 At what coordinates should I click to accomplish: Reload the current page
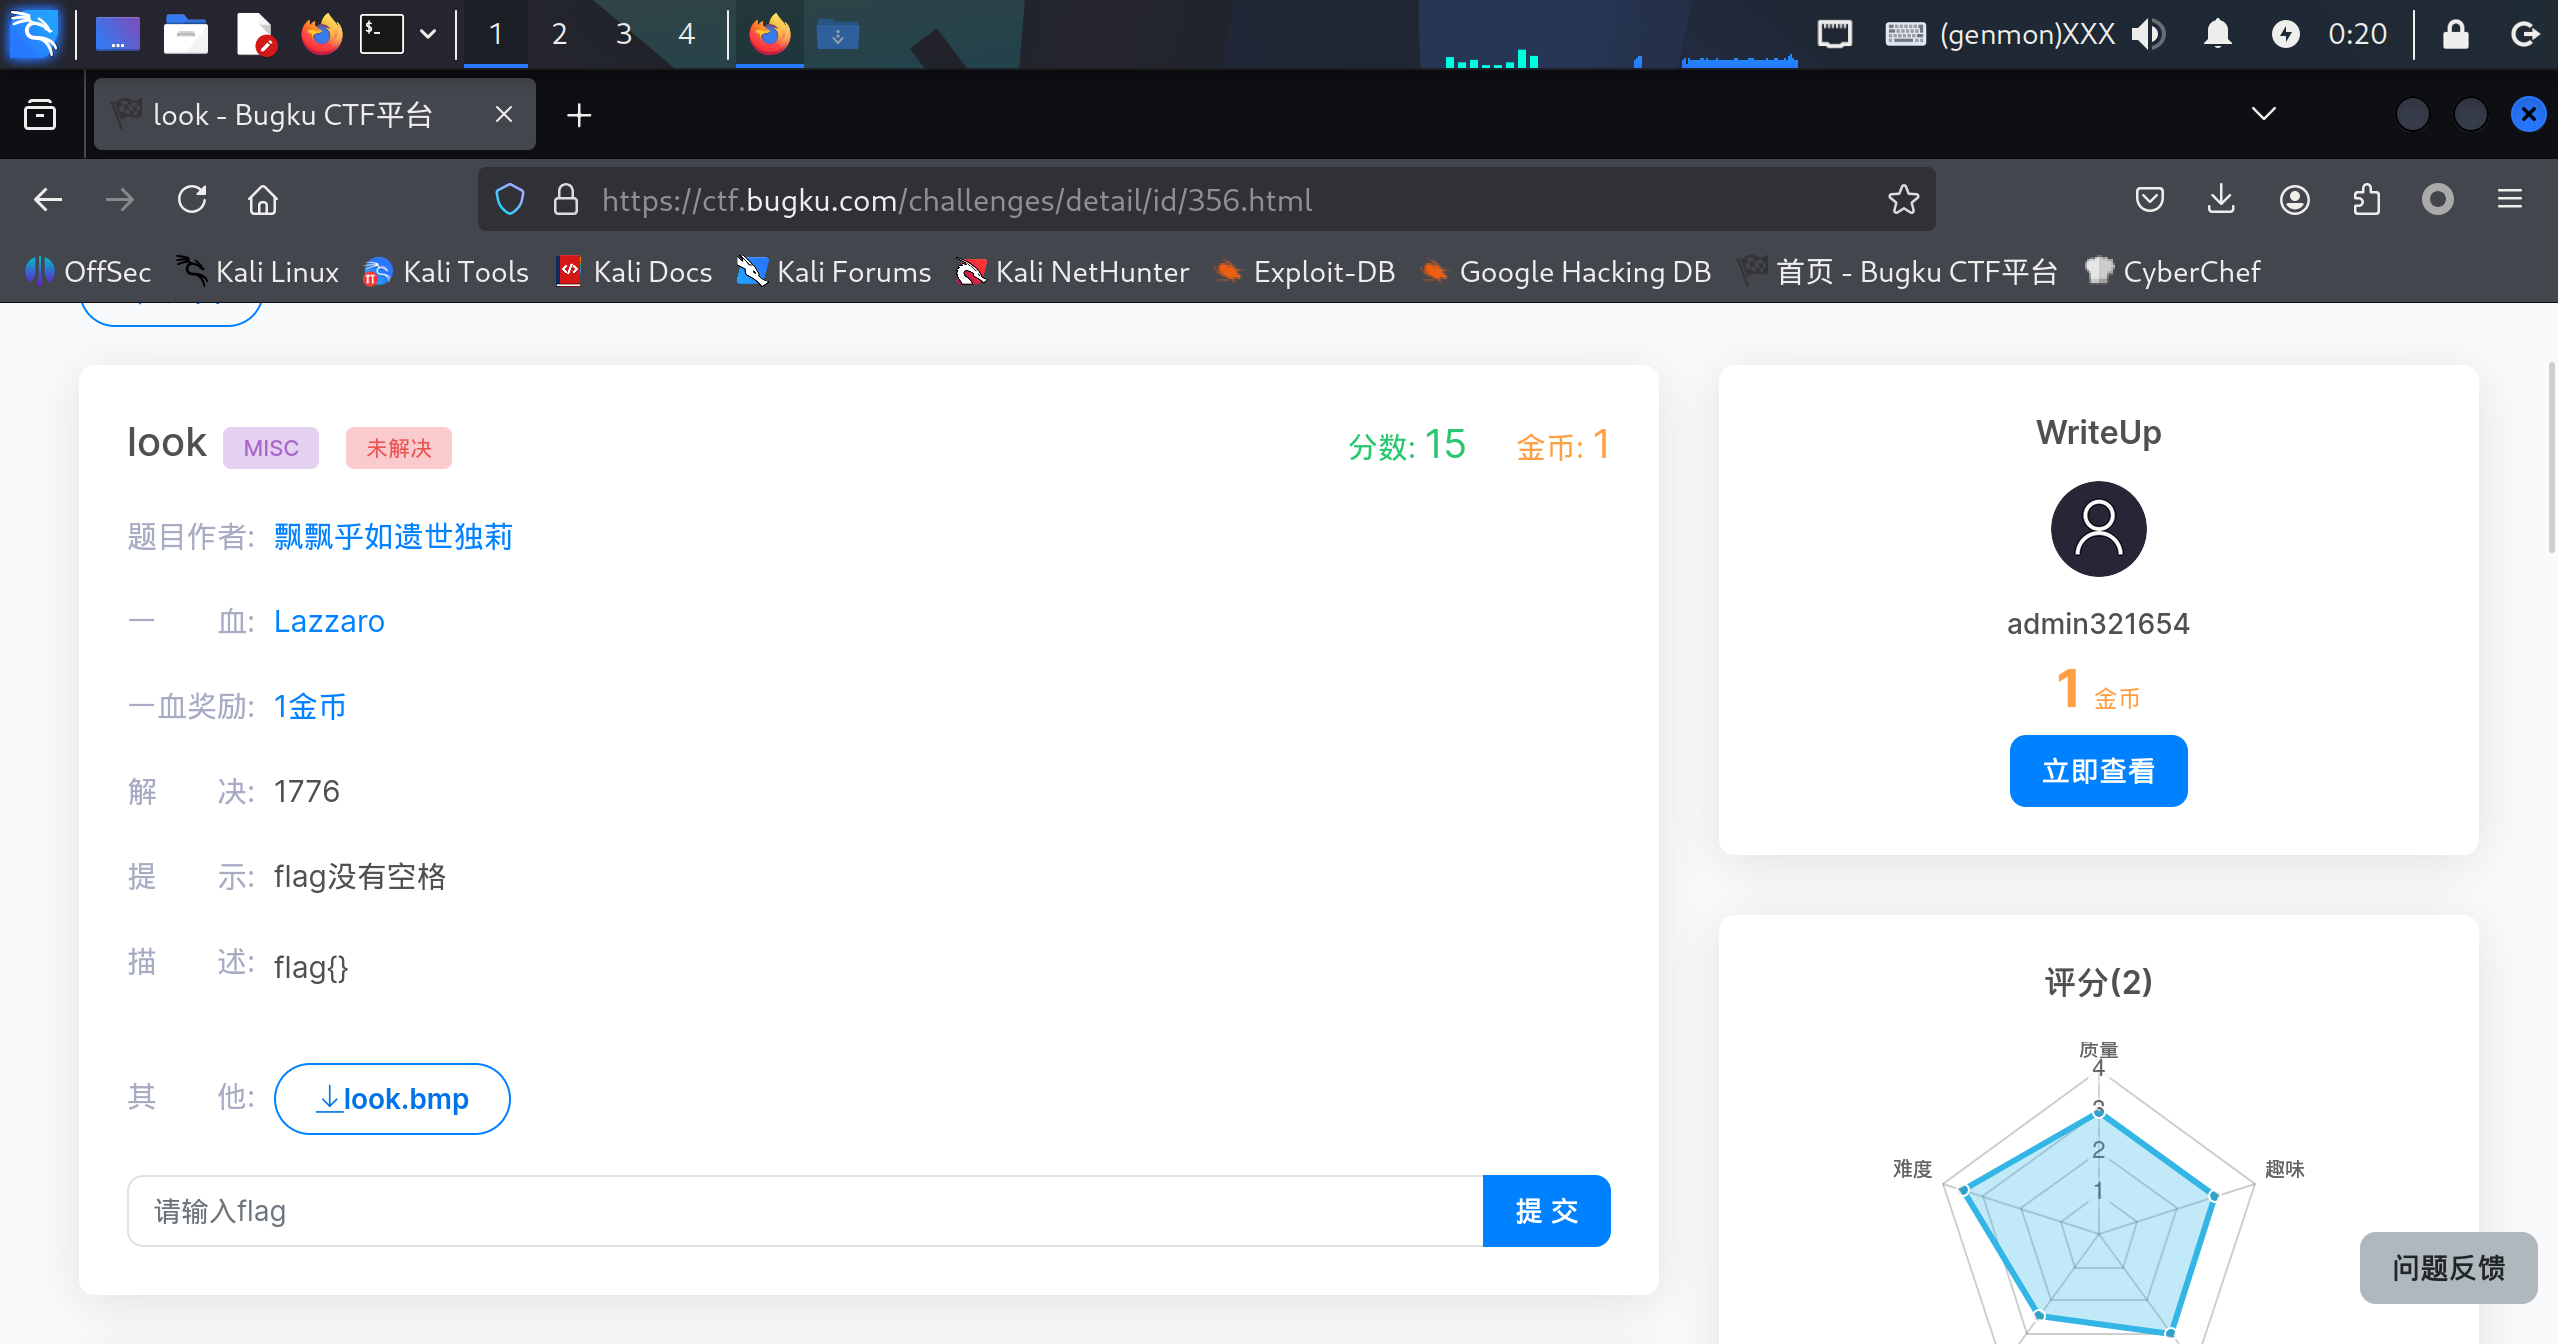[x=192, y=200]
